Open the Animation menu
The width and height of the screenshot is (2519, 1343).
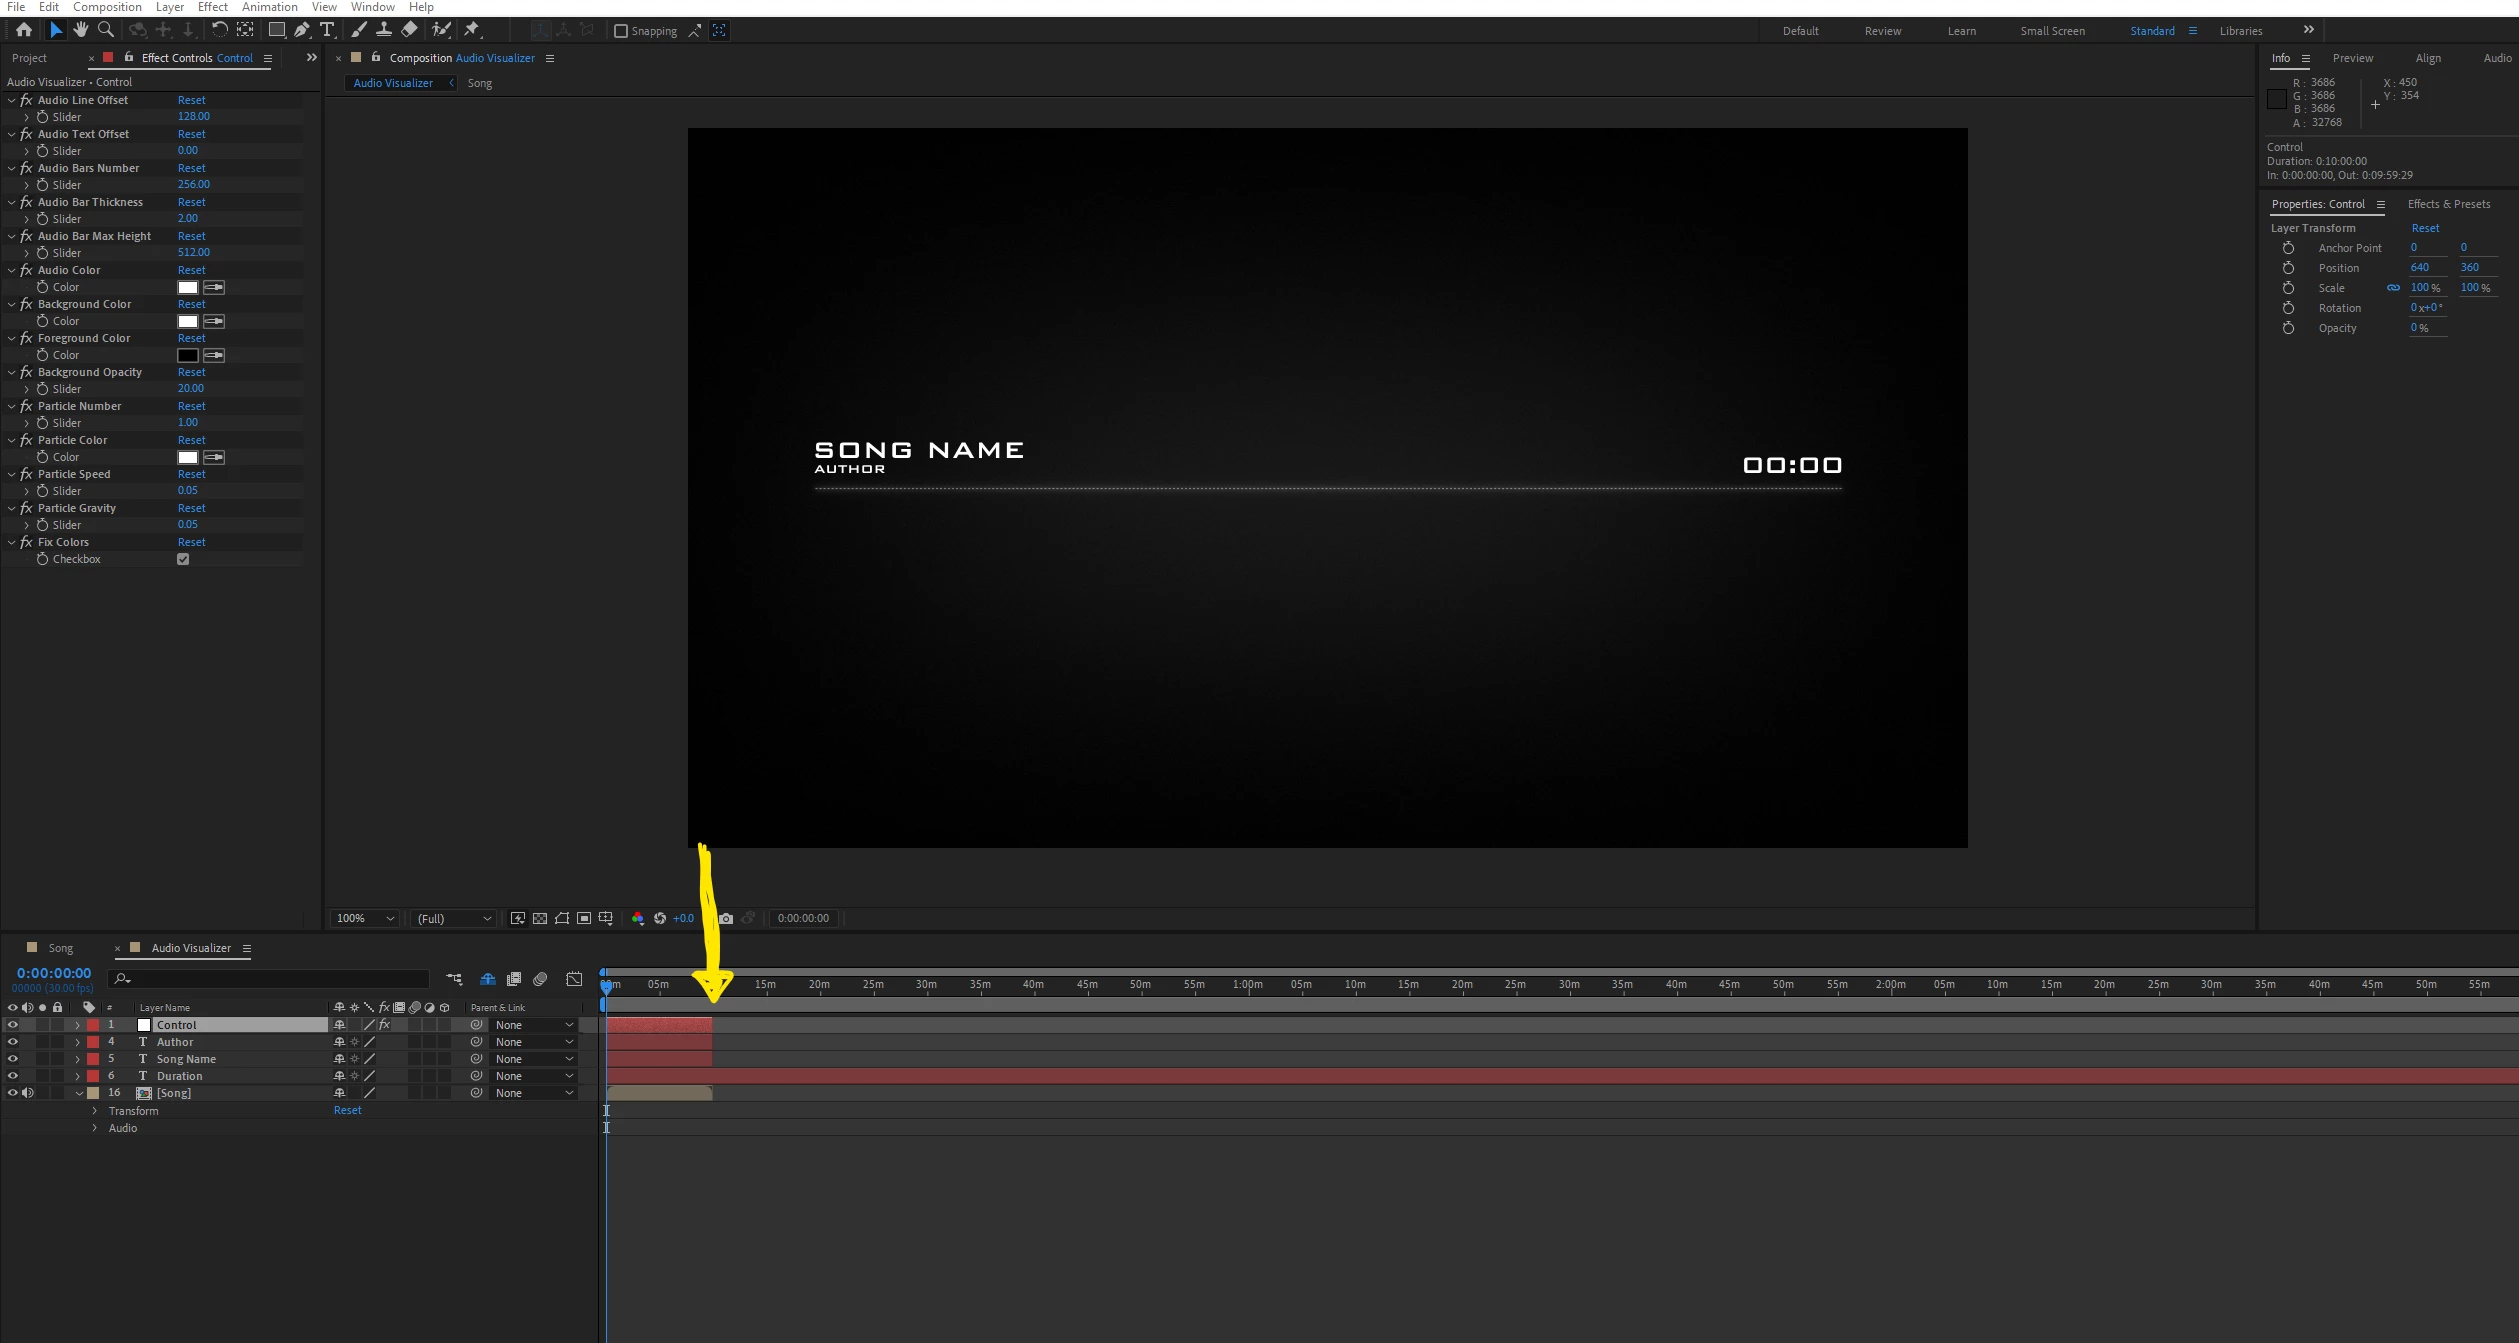coord(269,7)
